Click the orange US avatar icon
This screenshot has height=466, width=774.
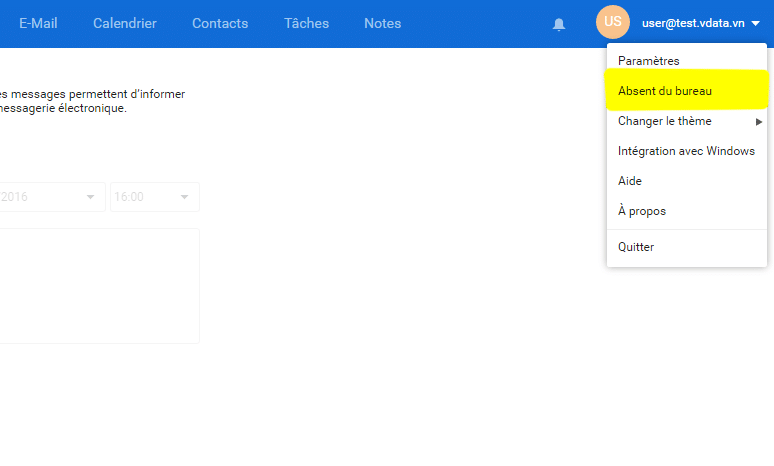point(612,22)
